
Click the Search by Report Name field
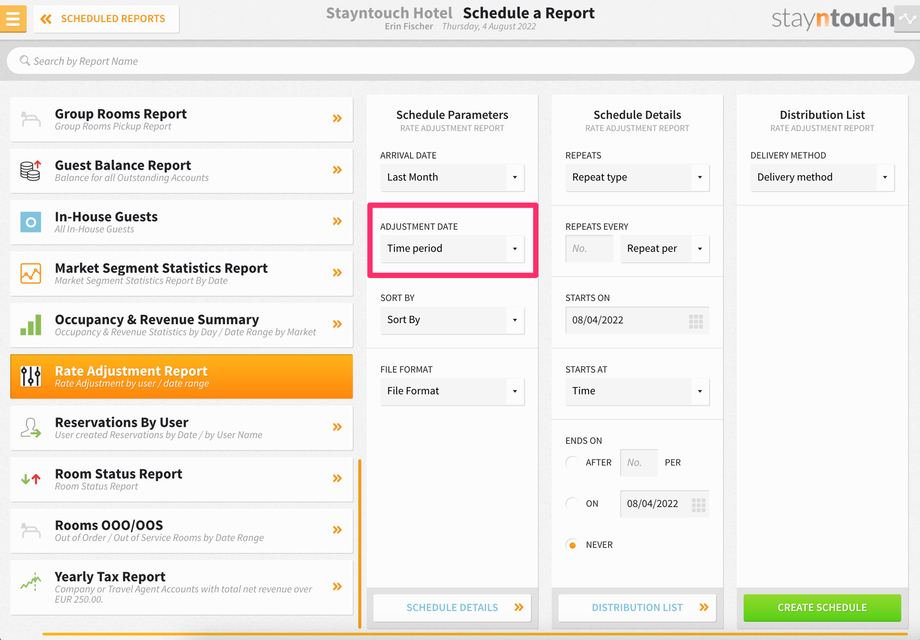(x=460, y=61)
